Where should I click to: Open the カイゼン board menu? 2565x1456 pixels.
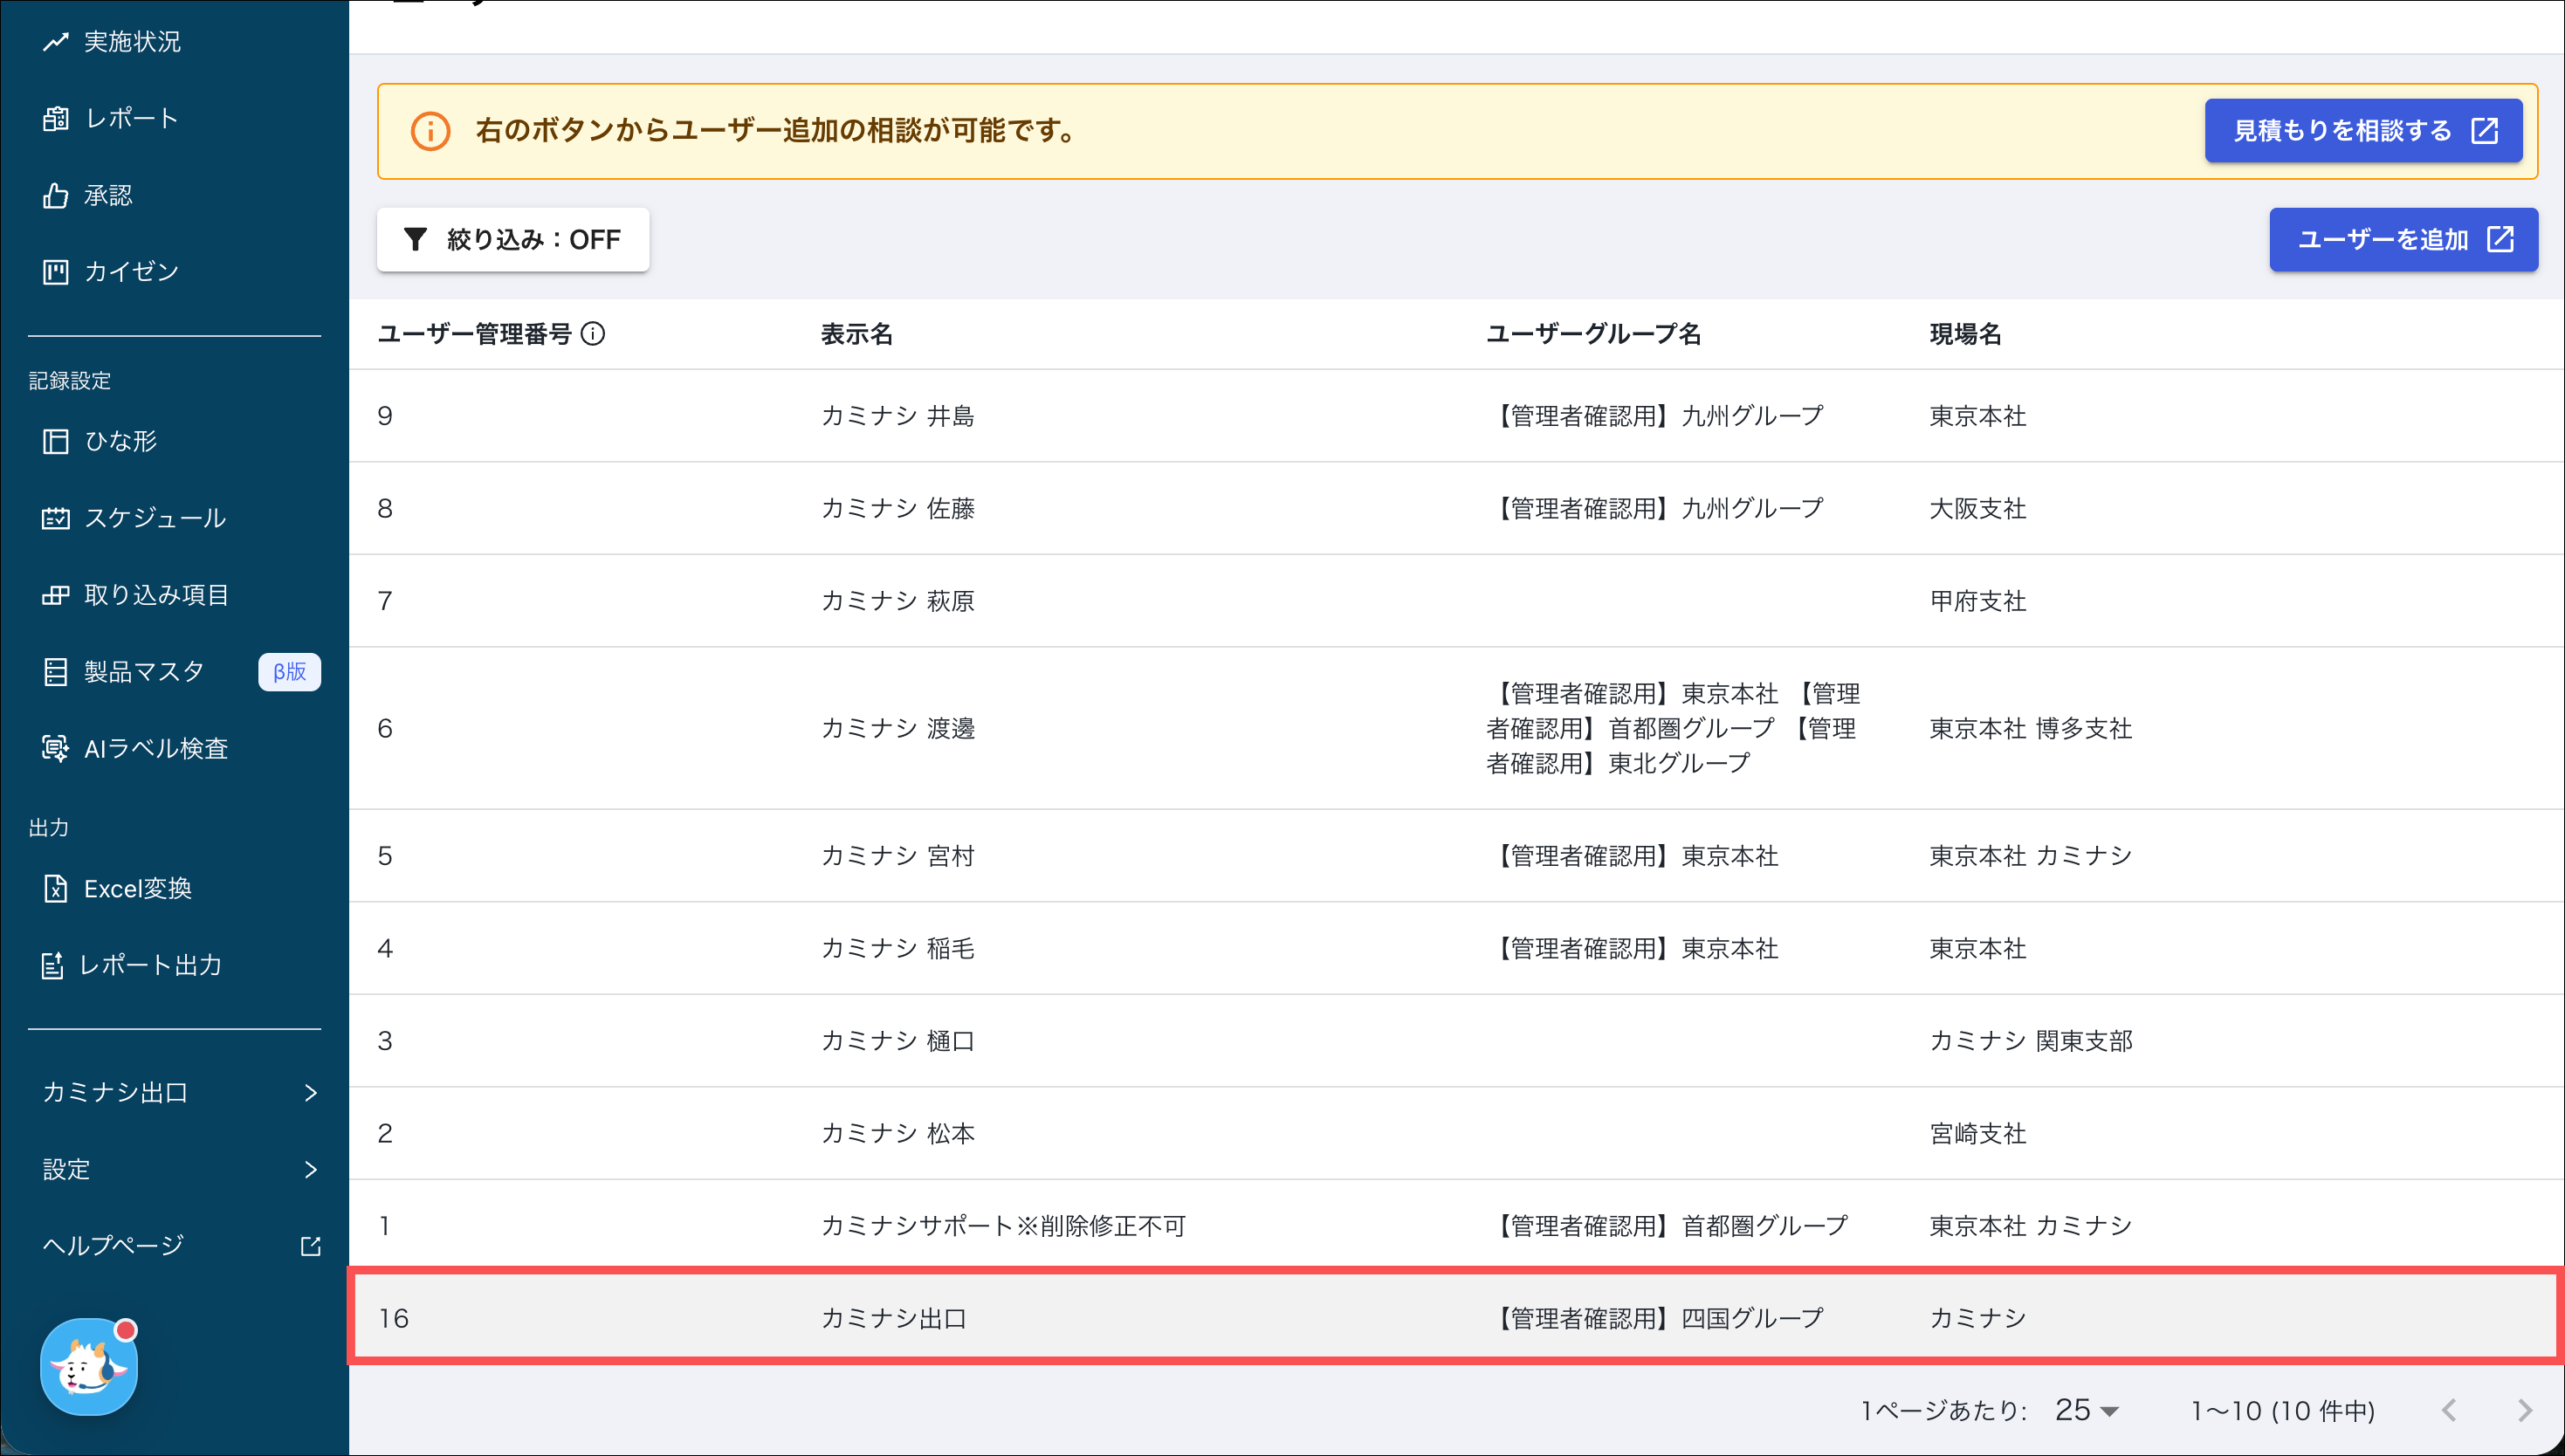coord(130,271)
